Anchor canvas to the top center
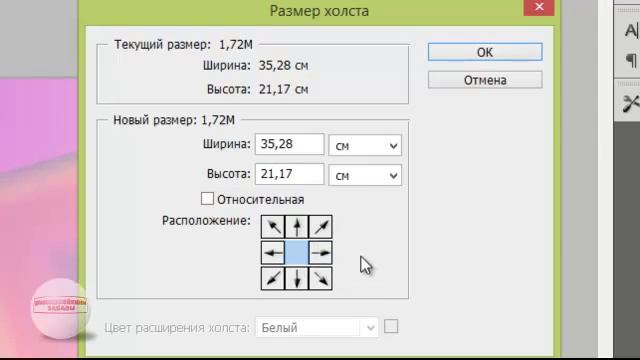The image size is (640, 360). [297, 227]
